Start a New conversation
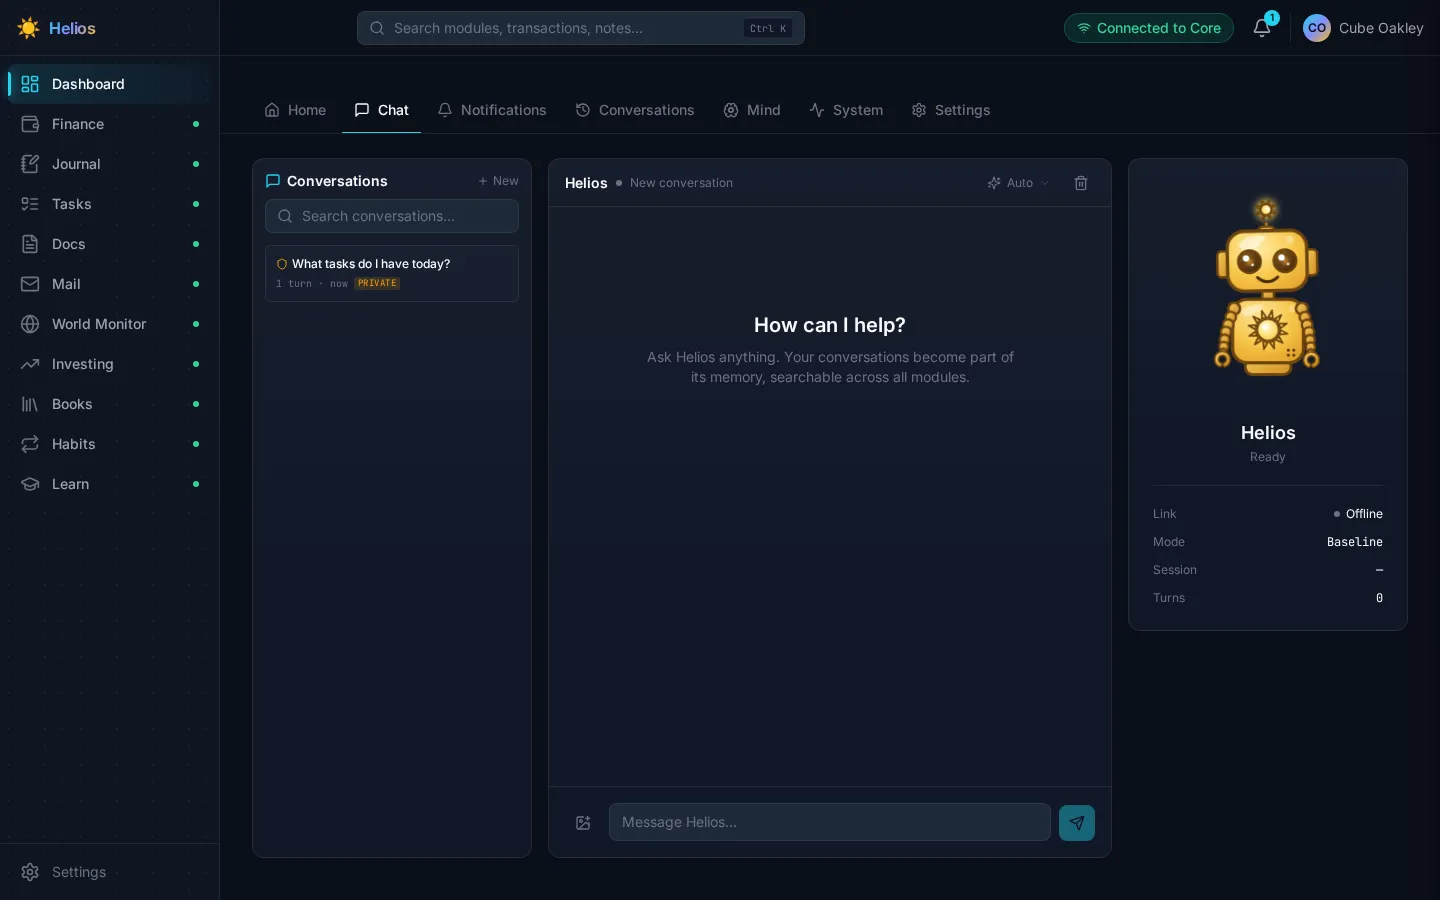The width and height of the screenshot is (1440, 900). point(498,181)
